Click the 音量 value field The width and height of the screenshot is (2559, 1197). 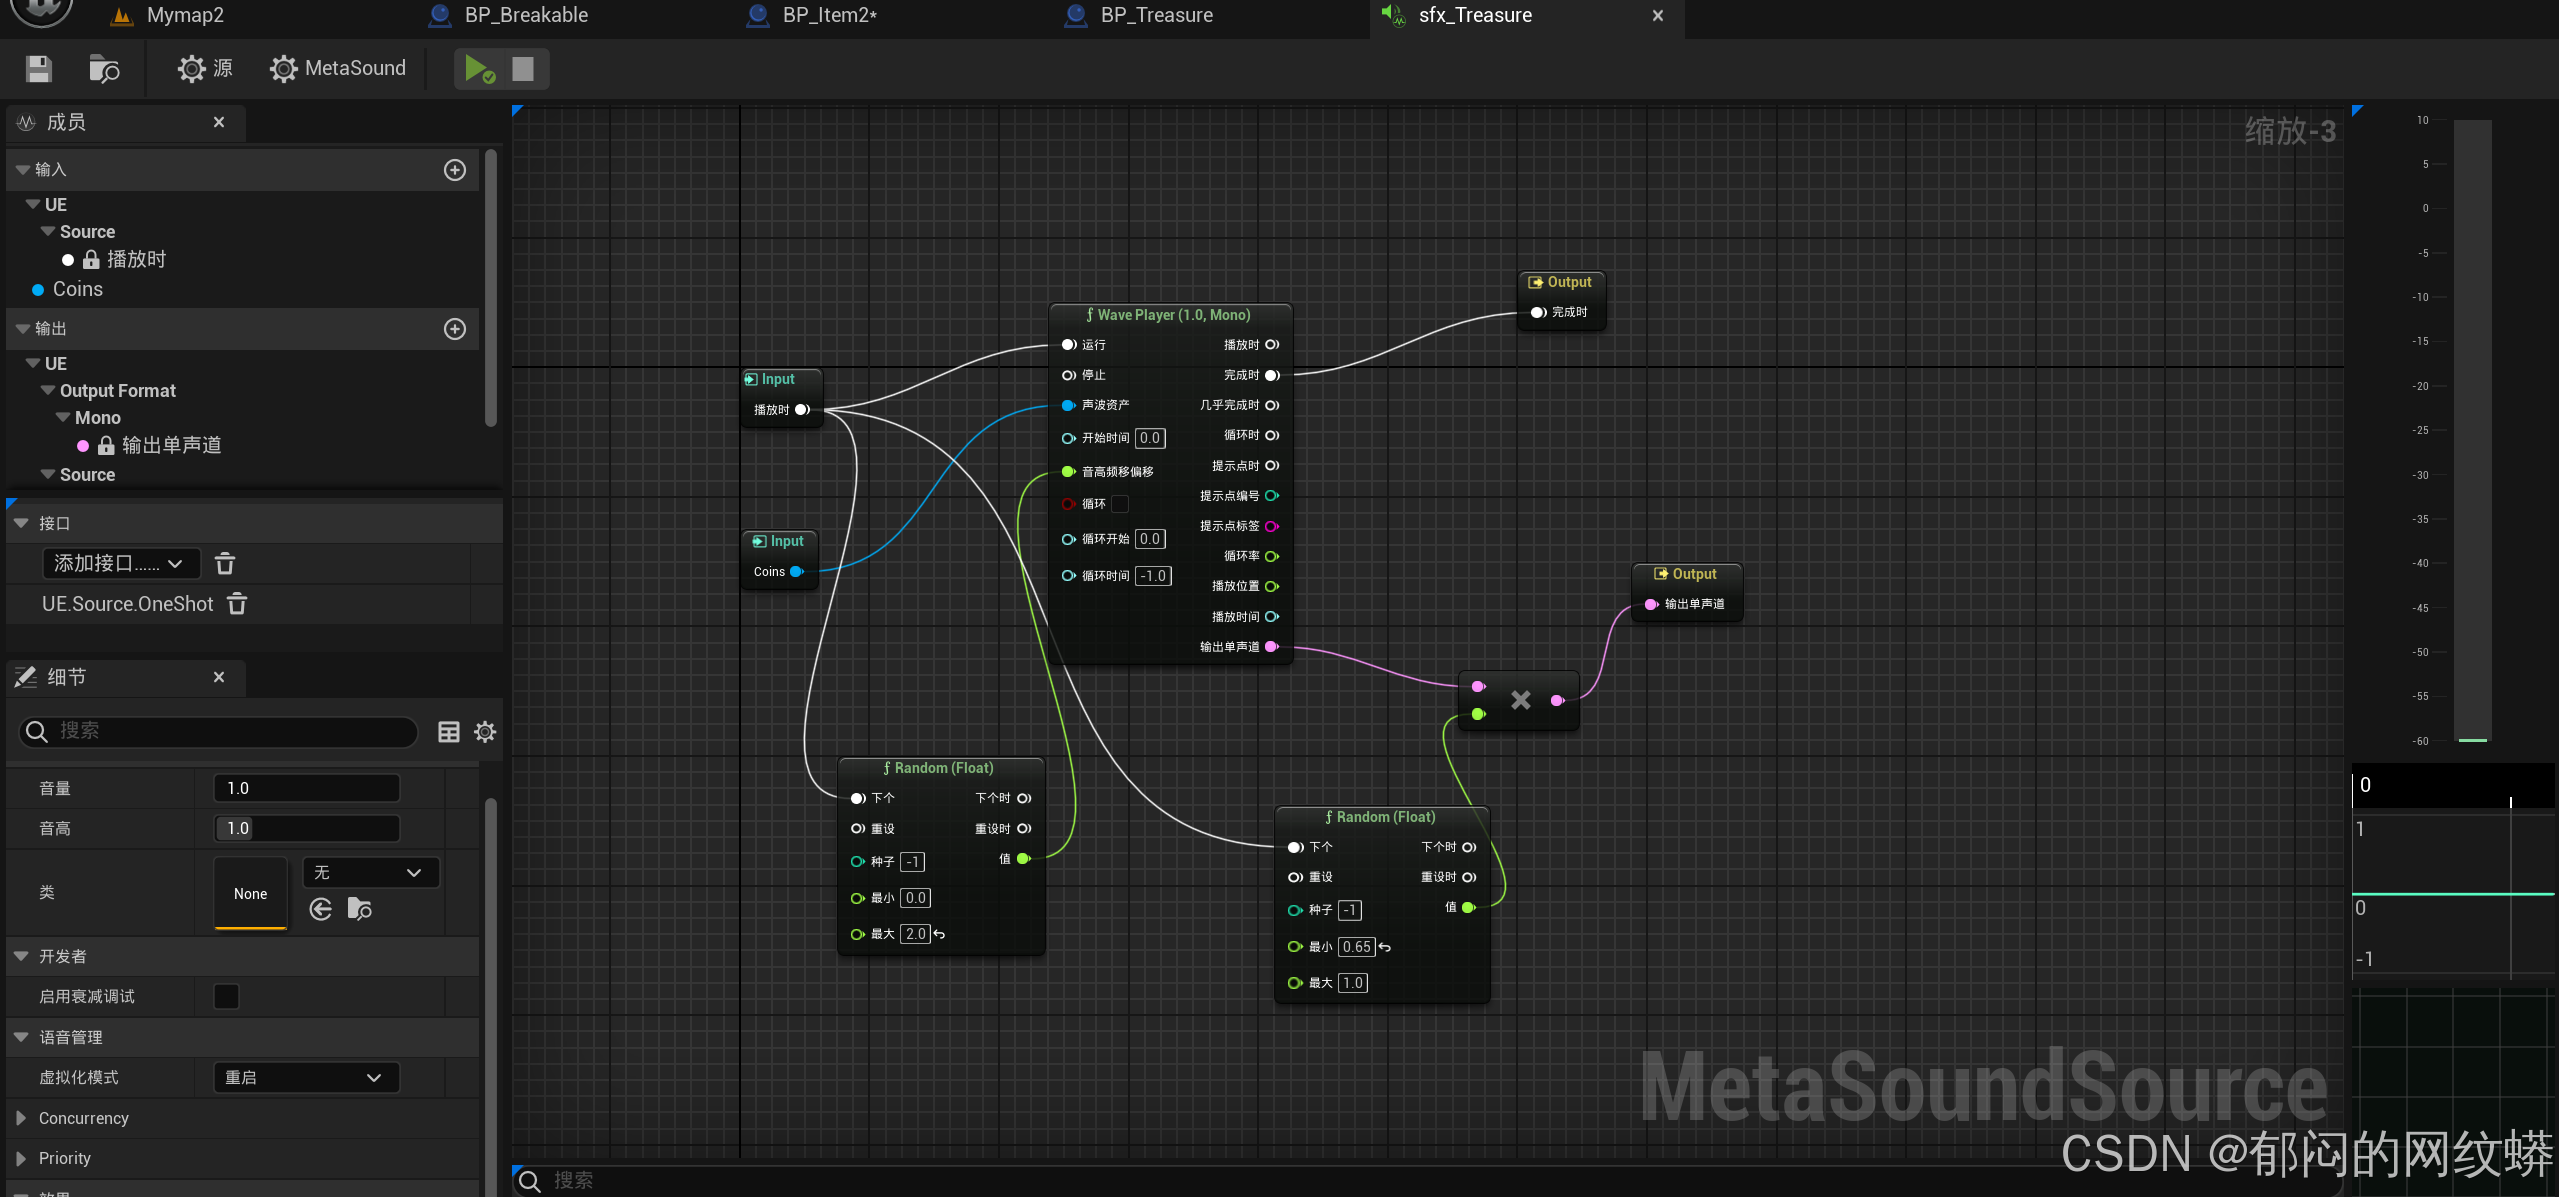pos(306,788)
